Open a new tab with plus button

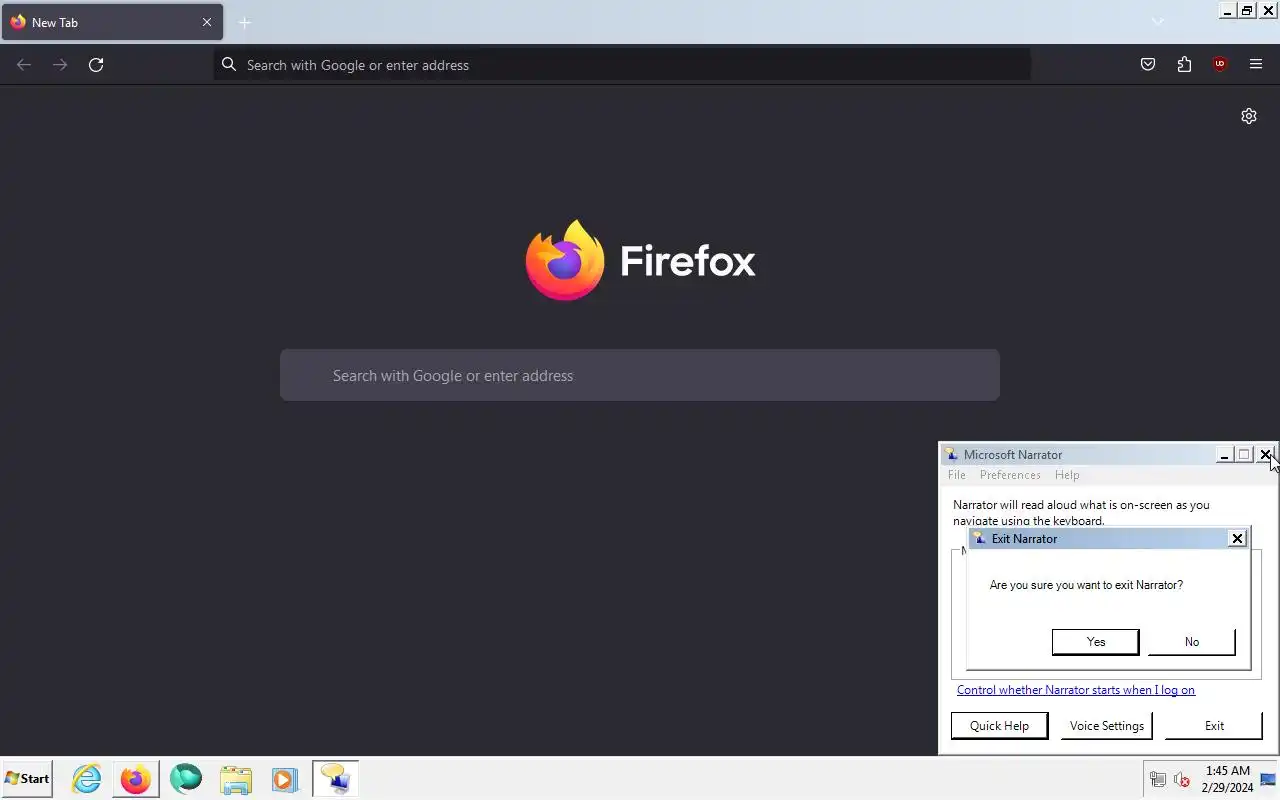coord(245,22)
